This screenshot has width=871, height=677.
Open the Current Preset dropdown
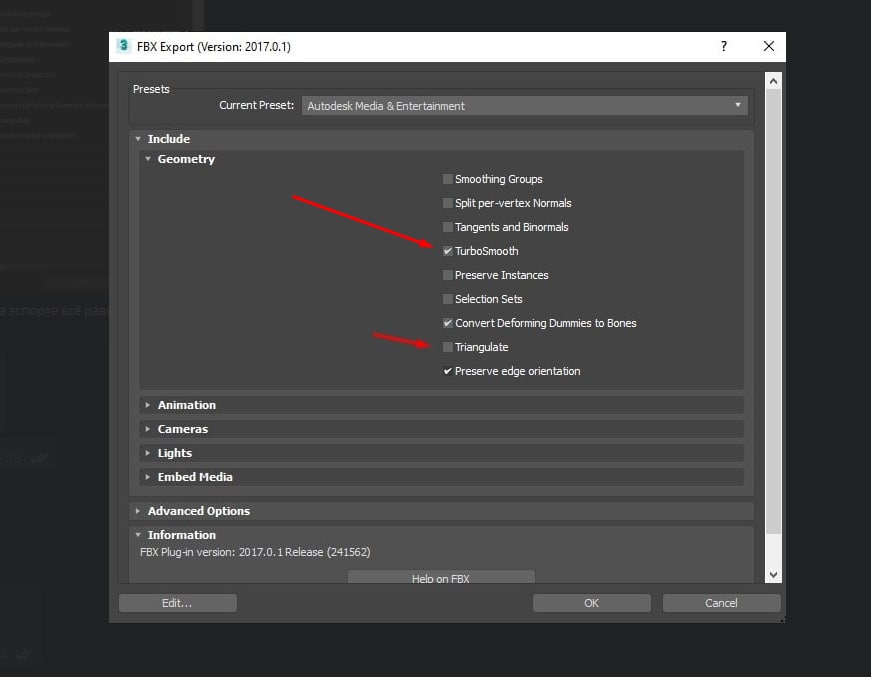524,106
